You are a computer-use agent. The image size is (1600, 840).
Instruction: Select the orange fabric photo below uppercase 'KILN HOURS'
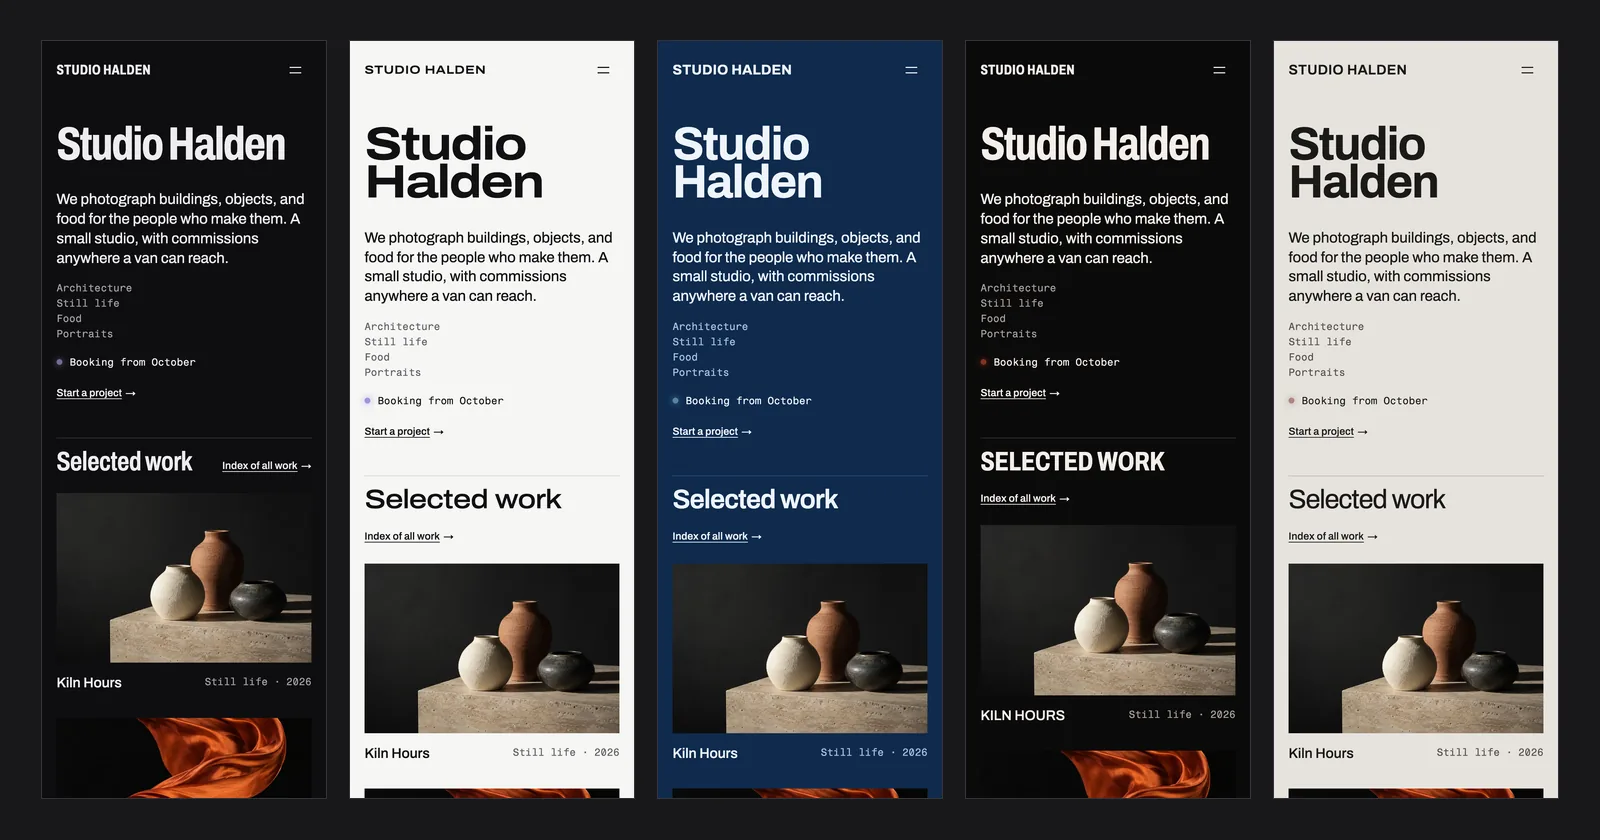click(x=1108, y=774)
